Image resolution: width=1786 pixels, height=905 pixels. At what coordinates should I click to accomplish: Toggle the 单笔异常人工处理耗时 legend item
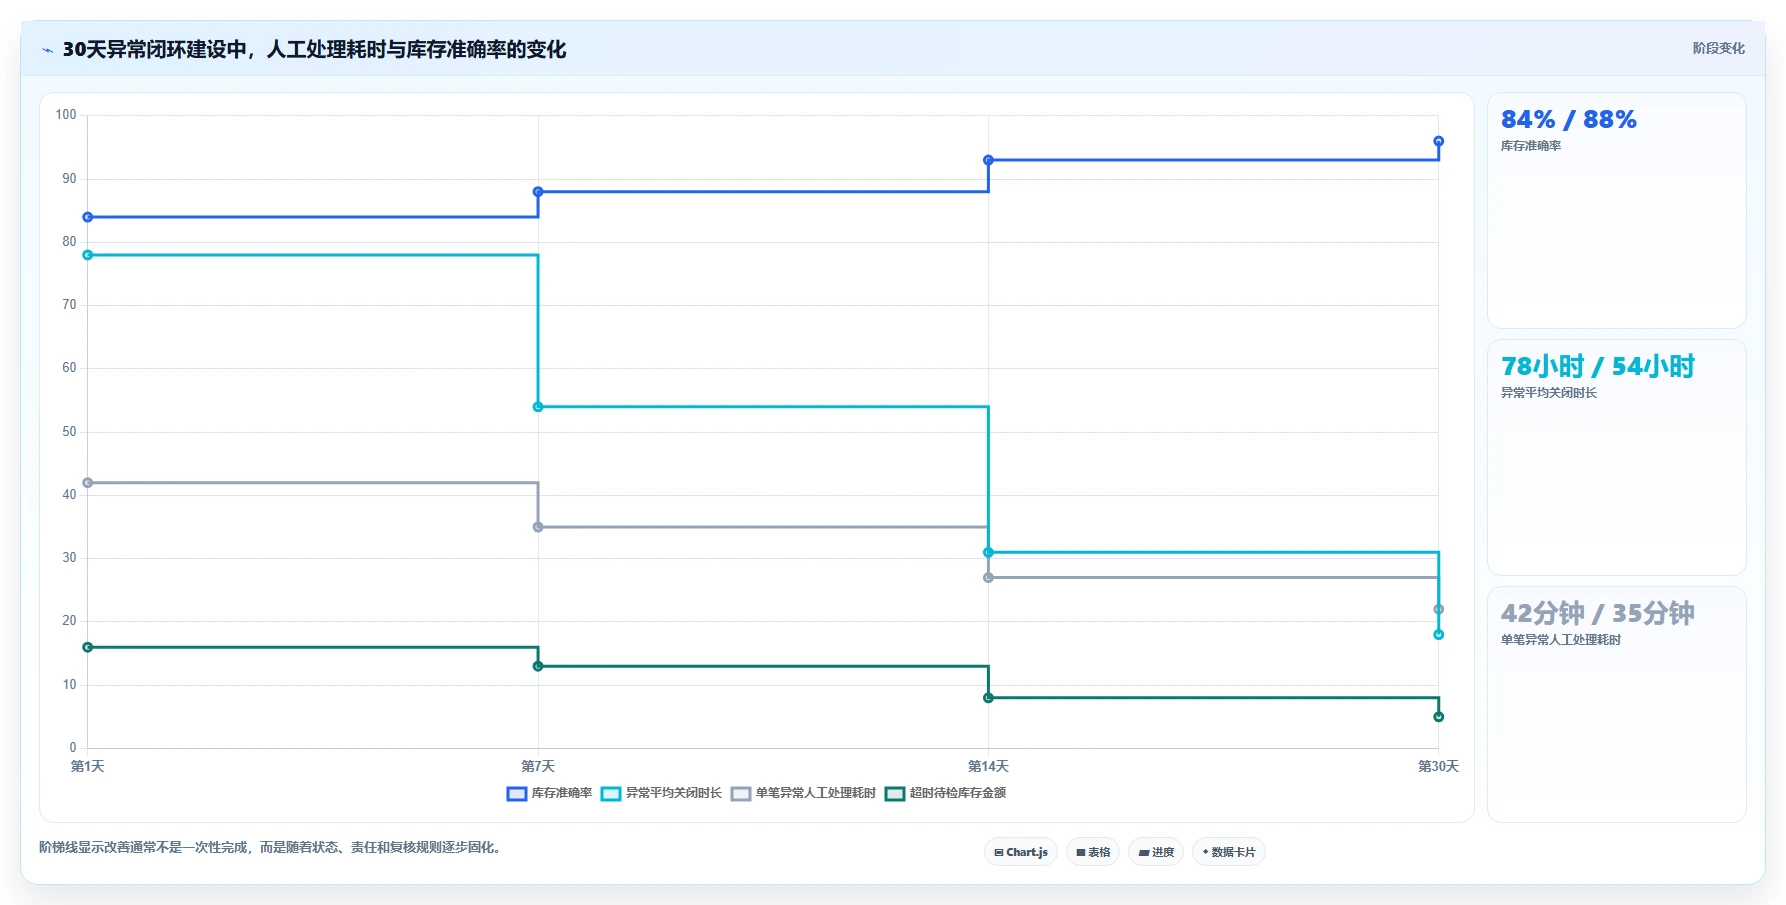803,793
